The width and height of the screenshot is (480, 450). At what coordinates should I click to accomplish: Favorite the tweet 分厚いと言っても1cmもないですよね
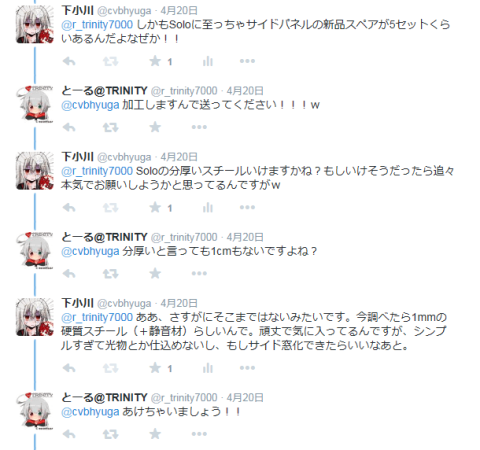point(155,274)
